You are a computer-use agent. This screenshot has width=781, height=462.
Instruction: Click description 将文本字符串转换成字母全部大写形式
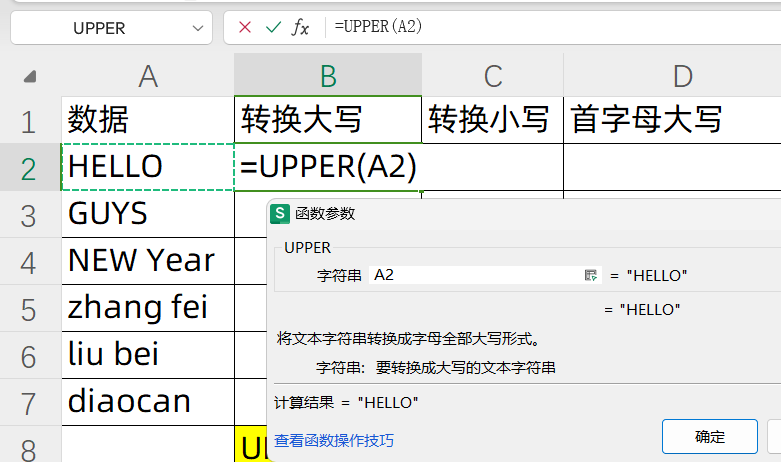coord(408,339)
